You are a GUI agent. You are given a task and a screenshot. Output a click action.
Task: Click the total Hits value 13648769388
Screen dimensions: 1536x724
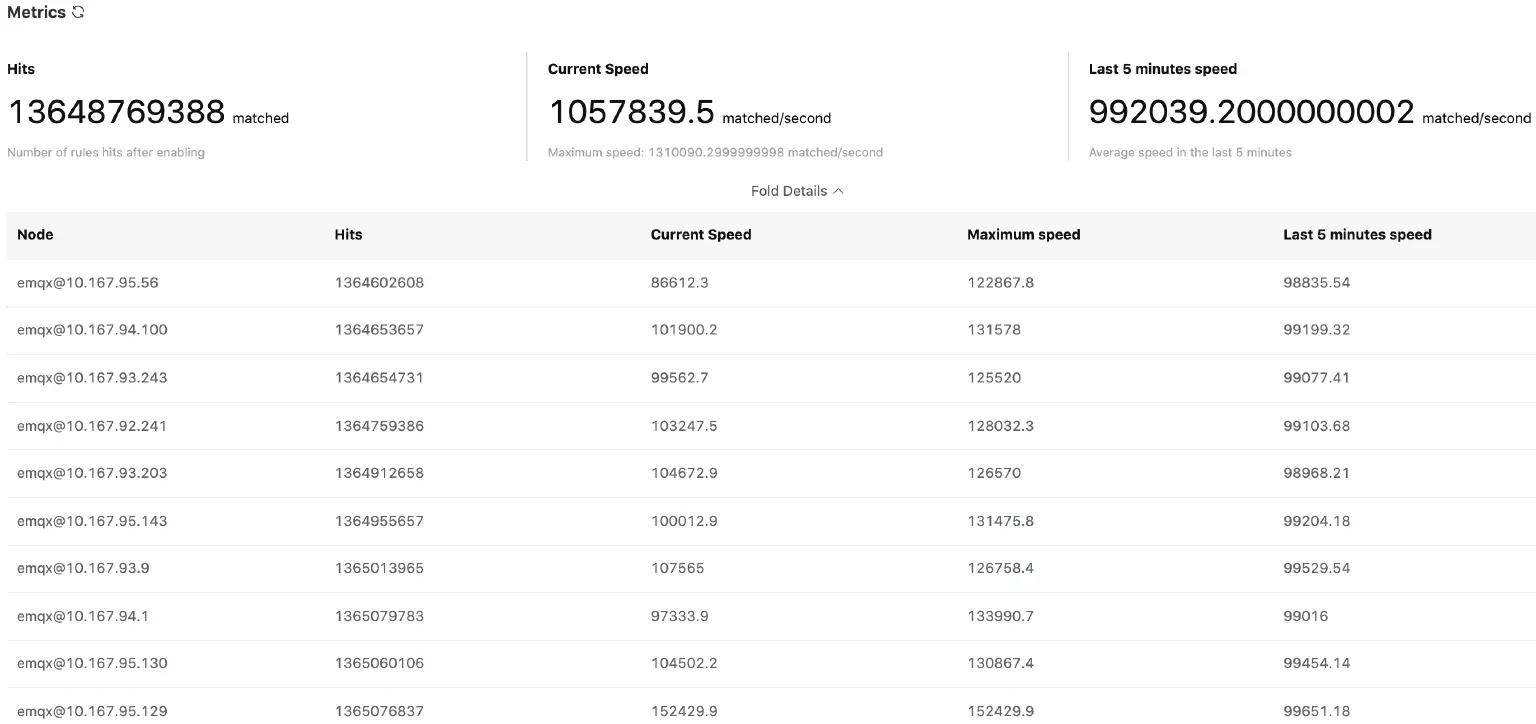click(116, 112)
